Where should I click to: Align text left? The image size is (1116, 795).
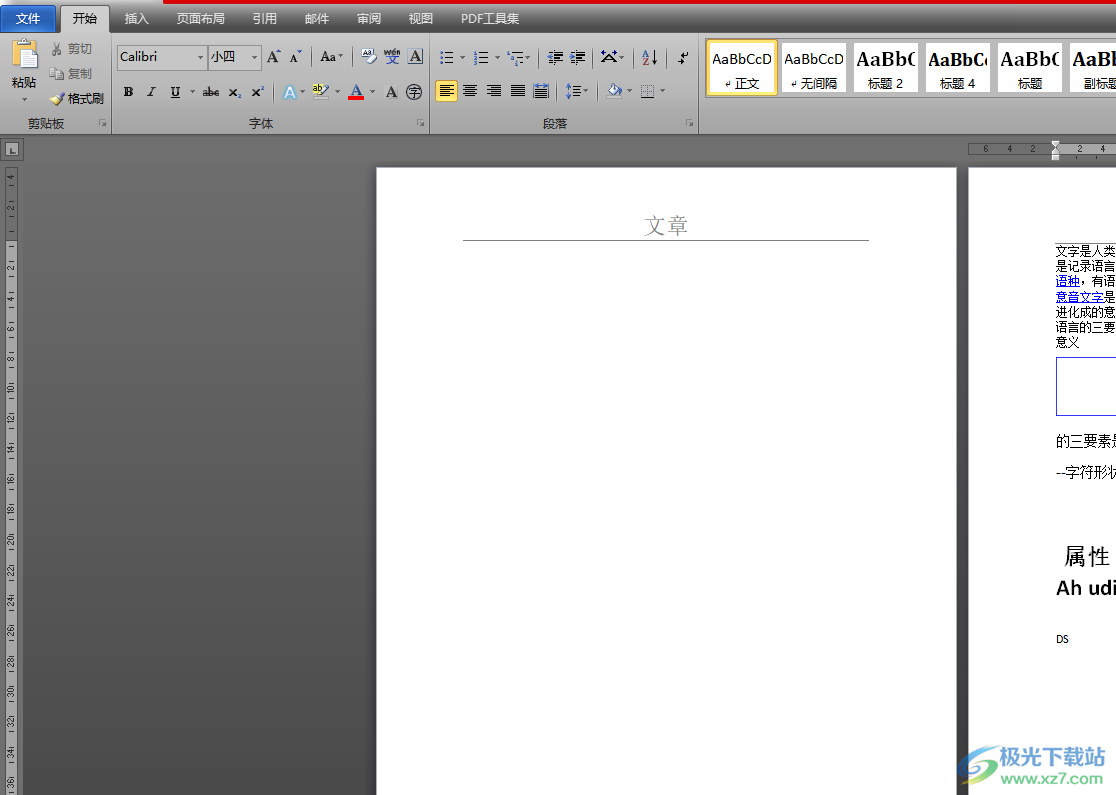446,90
